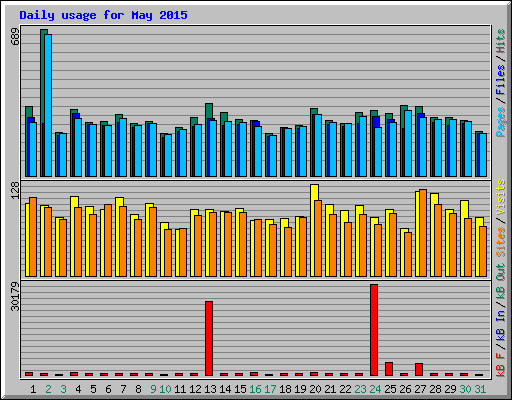Viewport: 512px width, 400px height.
Task: Click day 30 on the x-axis
Action: pyautogui.click(x=465, y=389)
